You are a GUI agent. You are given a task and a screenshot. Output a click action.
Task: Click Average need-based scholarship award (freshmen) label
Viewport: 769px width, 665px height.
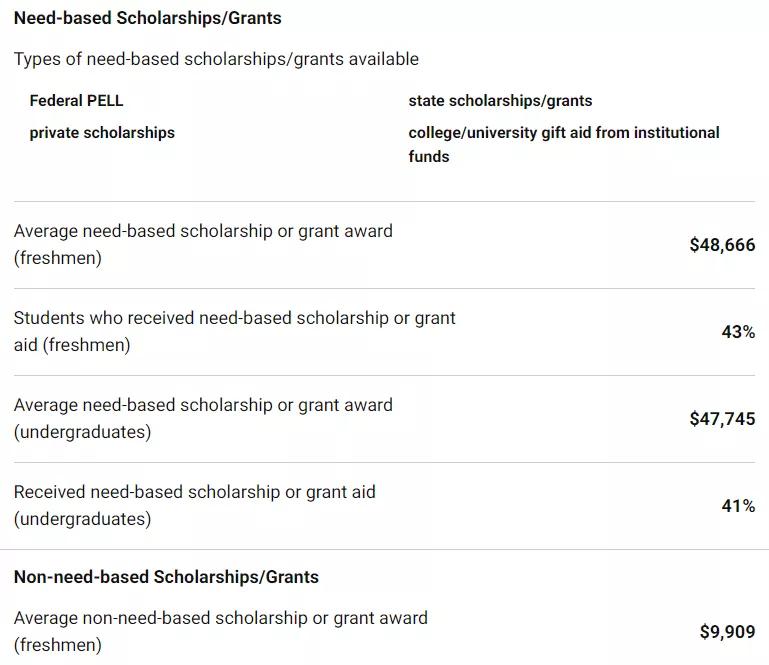203,244
